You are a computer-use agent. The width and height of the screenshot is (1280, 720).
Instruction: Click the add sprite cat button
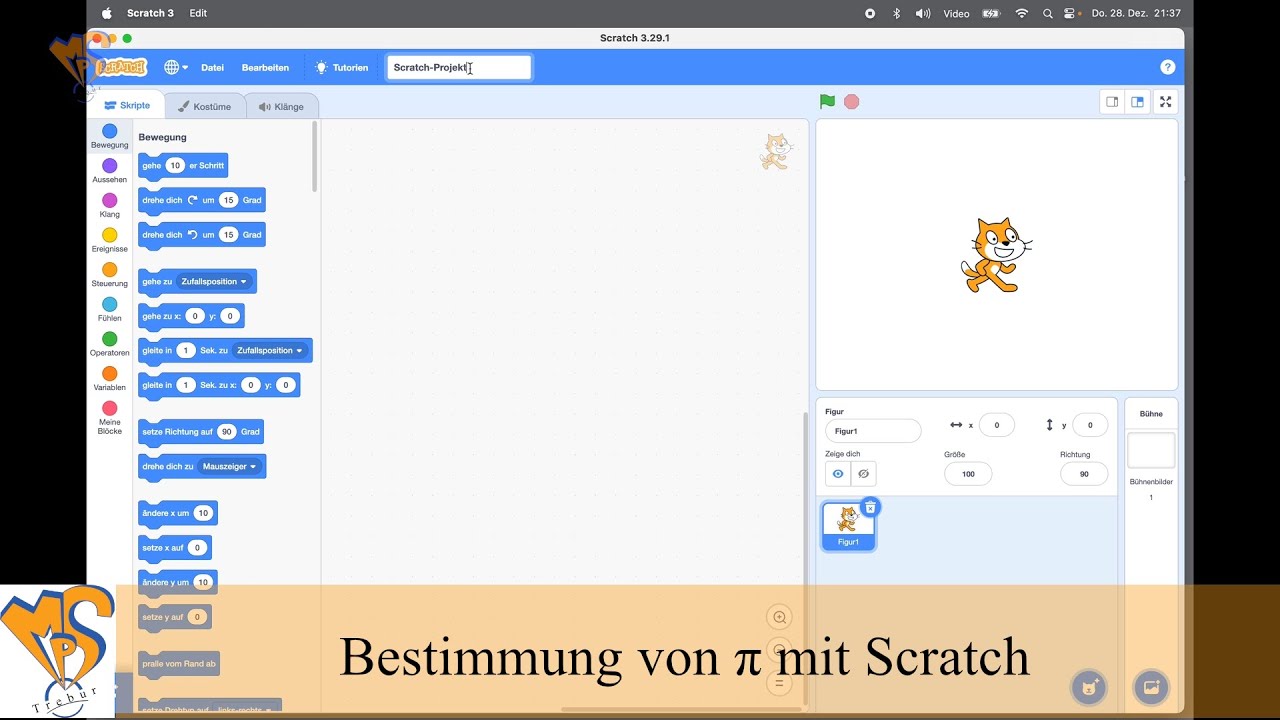click(1089, 687)
